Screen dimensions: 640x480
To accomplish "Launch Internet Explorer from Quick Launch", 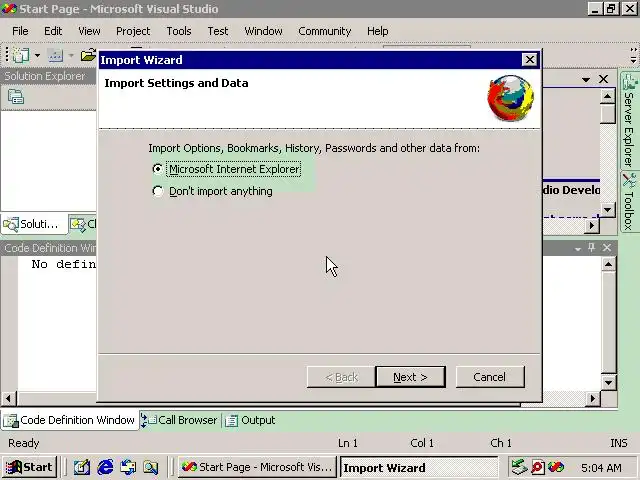I will [105, 467].
